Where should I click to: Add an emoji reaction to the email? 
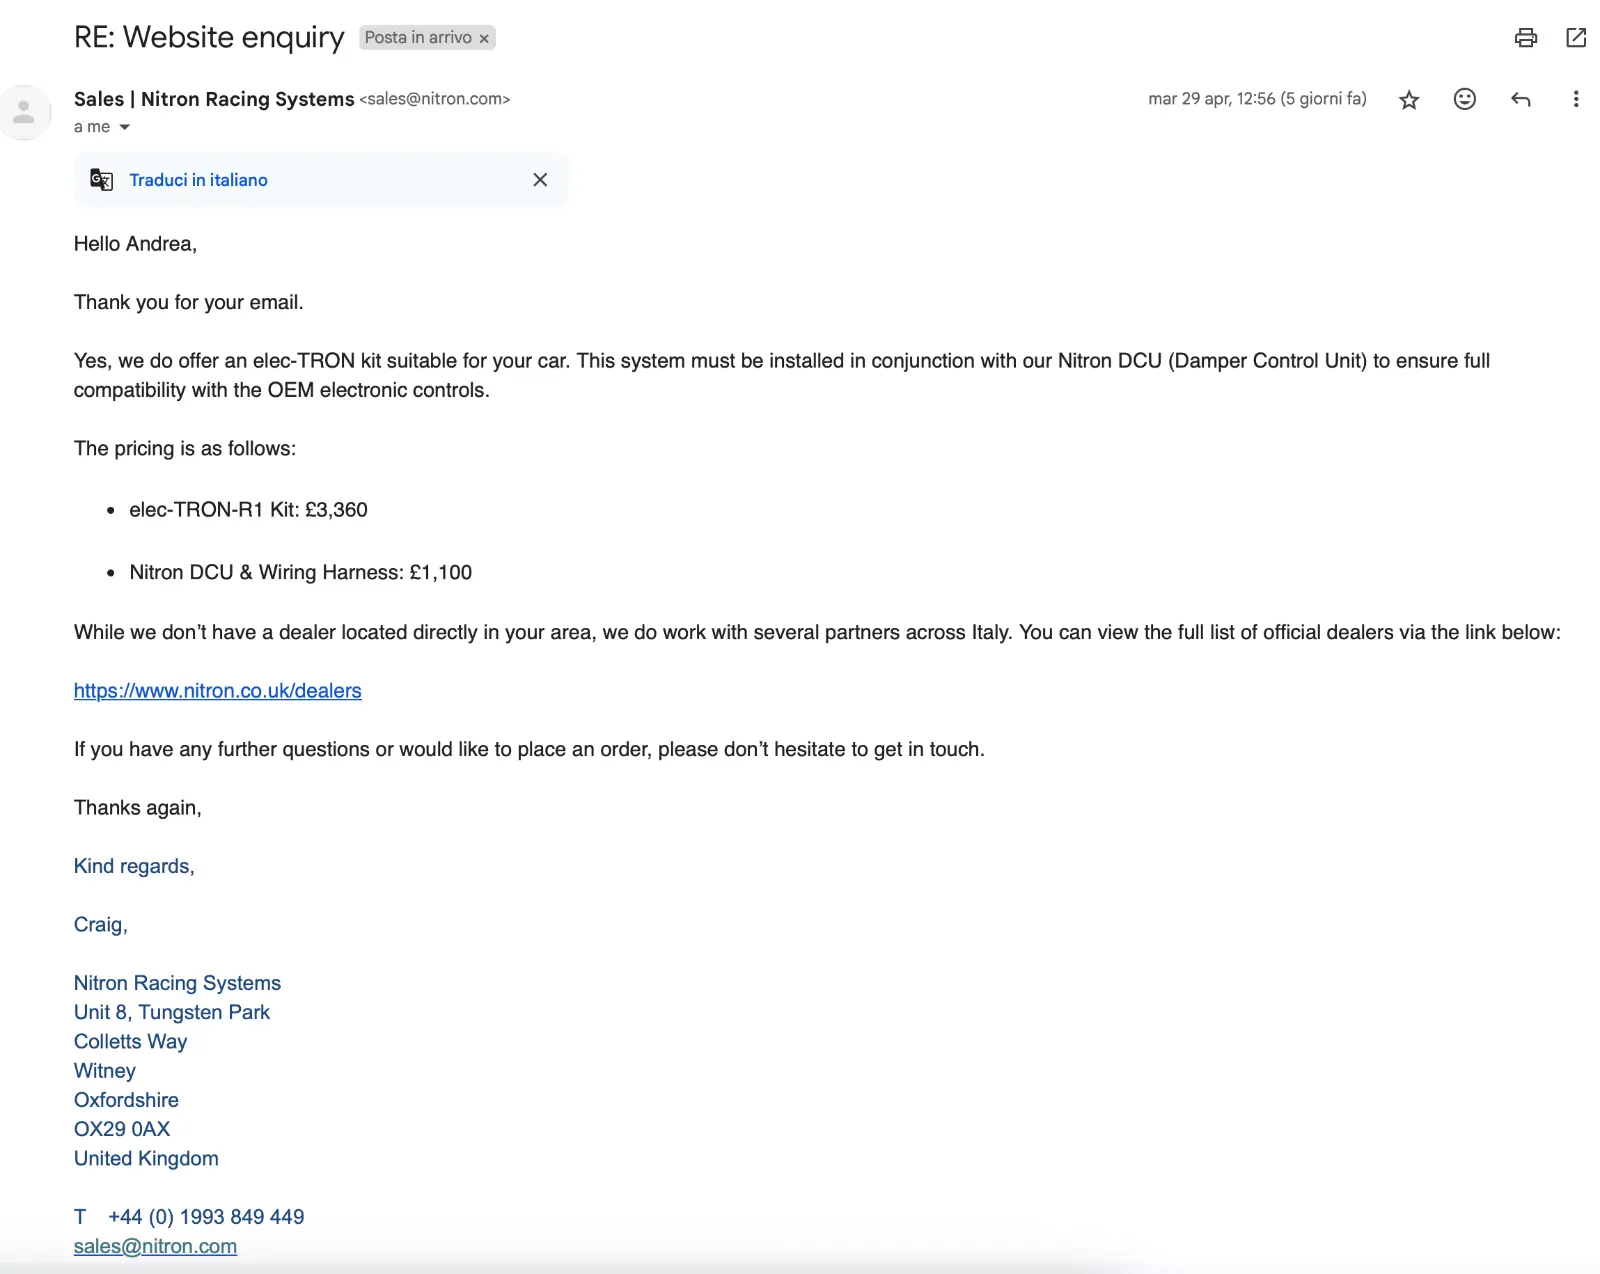1464,99
